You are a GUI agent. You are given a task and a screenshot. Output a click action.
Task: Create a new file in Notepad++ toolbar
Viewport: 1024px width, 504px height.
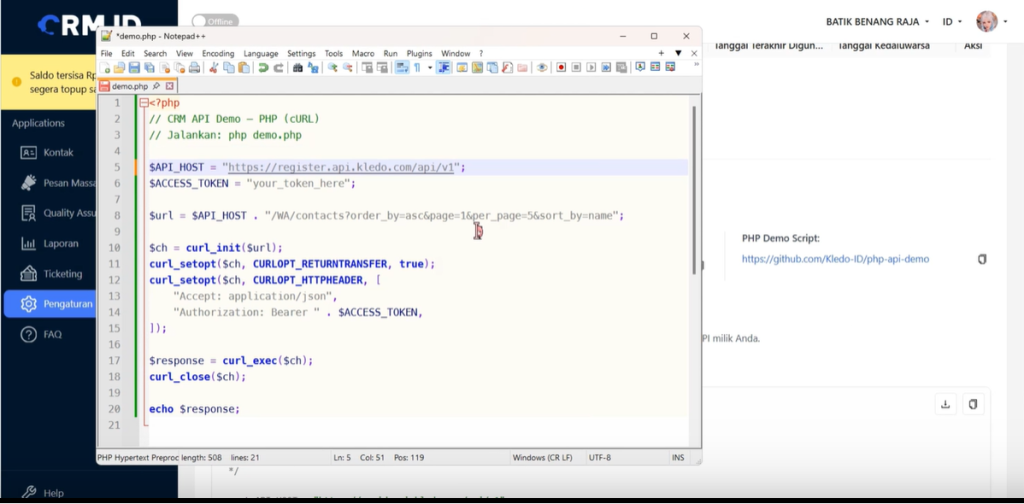[104, 67]
